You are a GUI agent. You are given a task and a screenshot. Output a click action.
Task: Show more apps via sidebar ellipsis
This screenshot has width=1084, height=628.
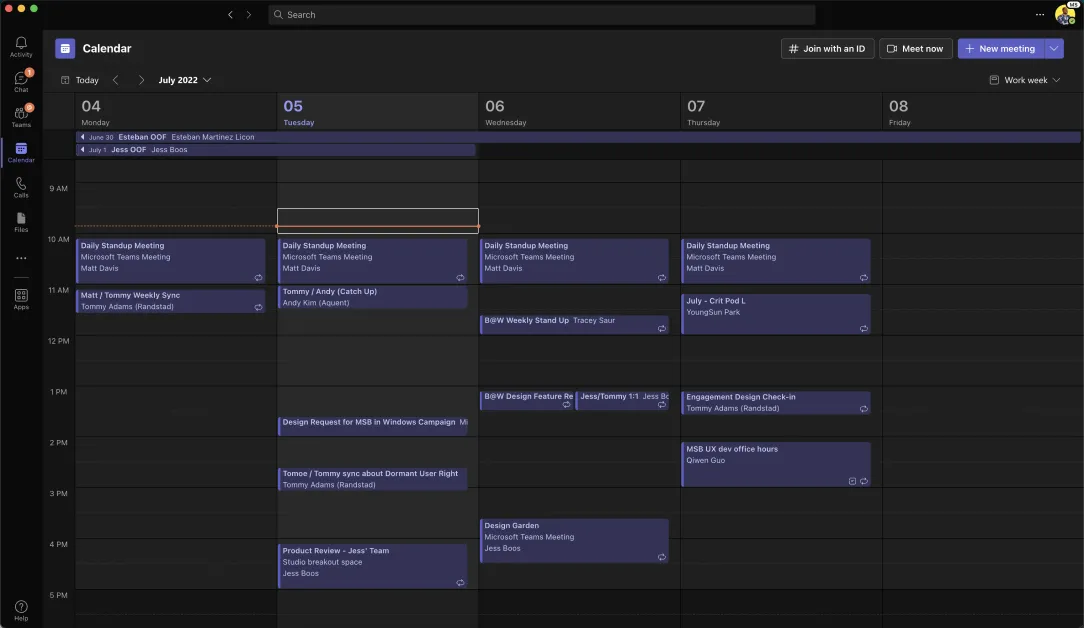coord(21,258)
